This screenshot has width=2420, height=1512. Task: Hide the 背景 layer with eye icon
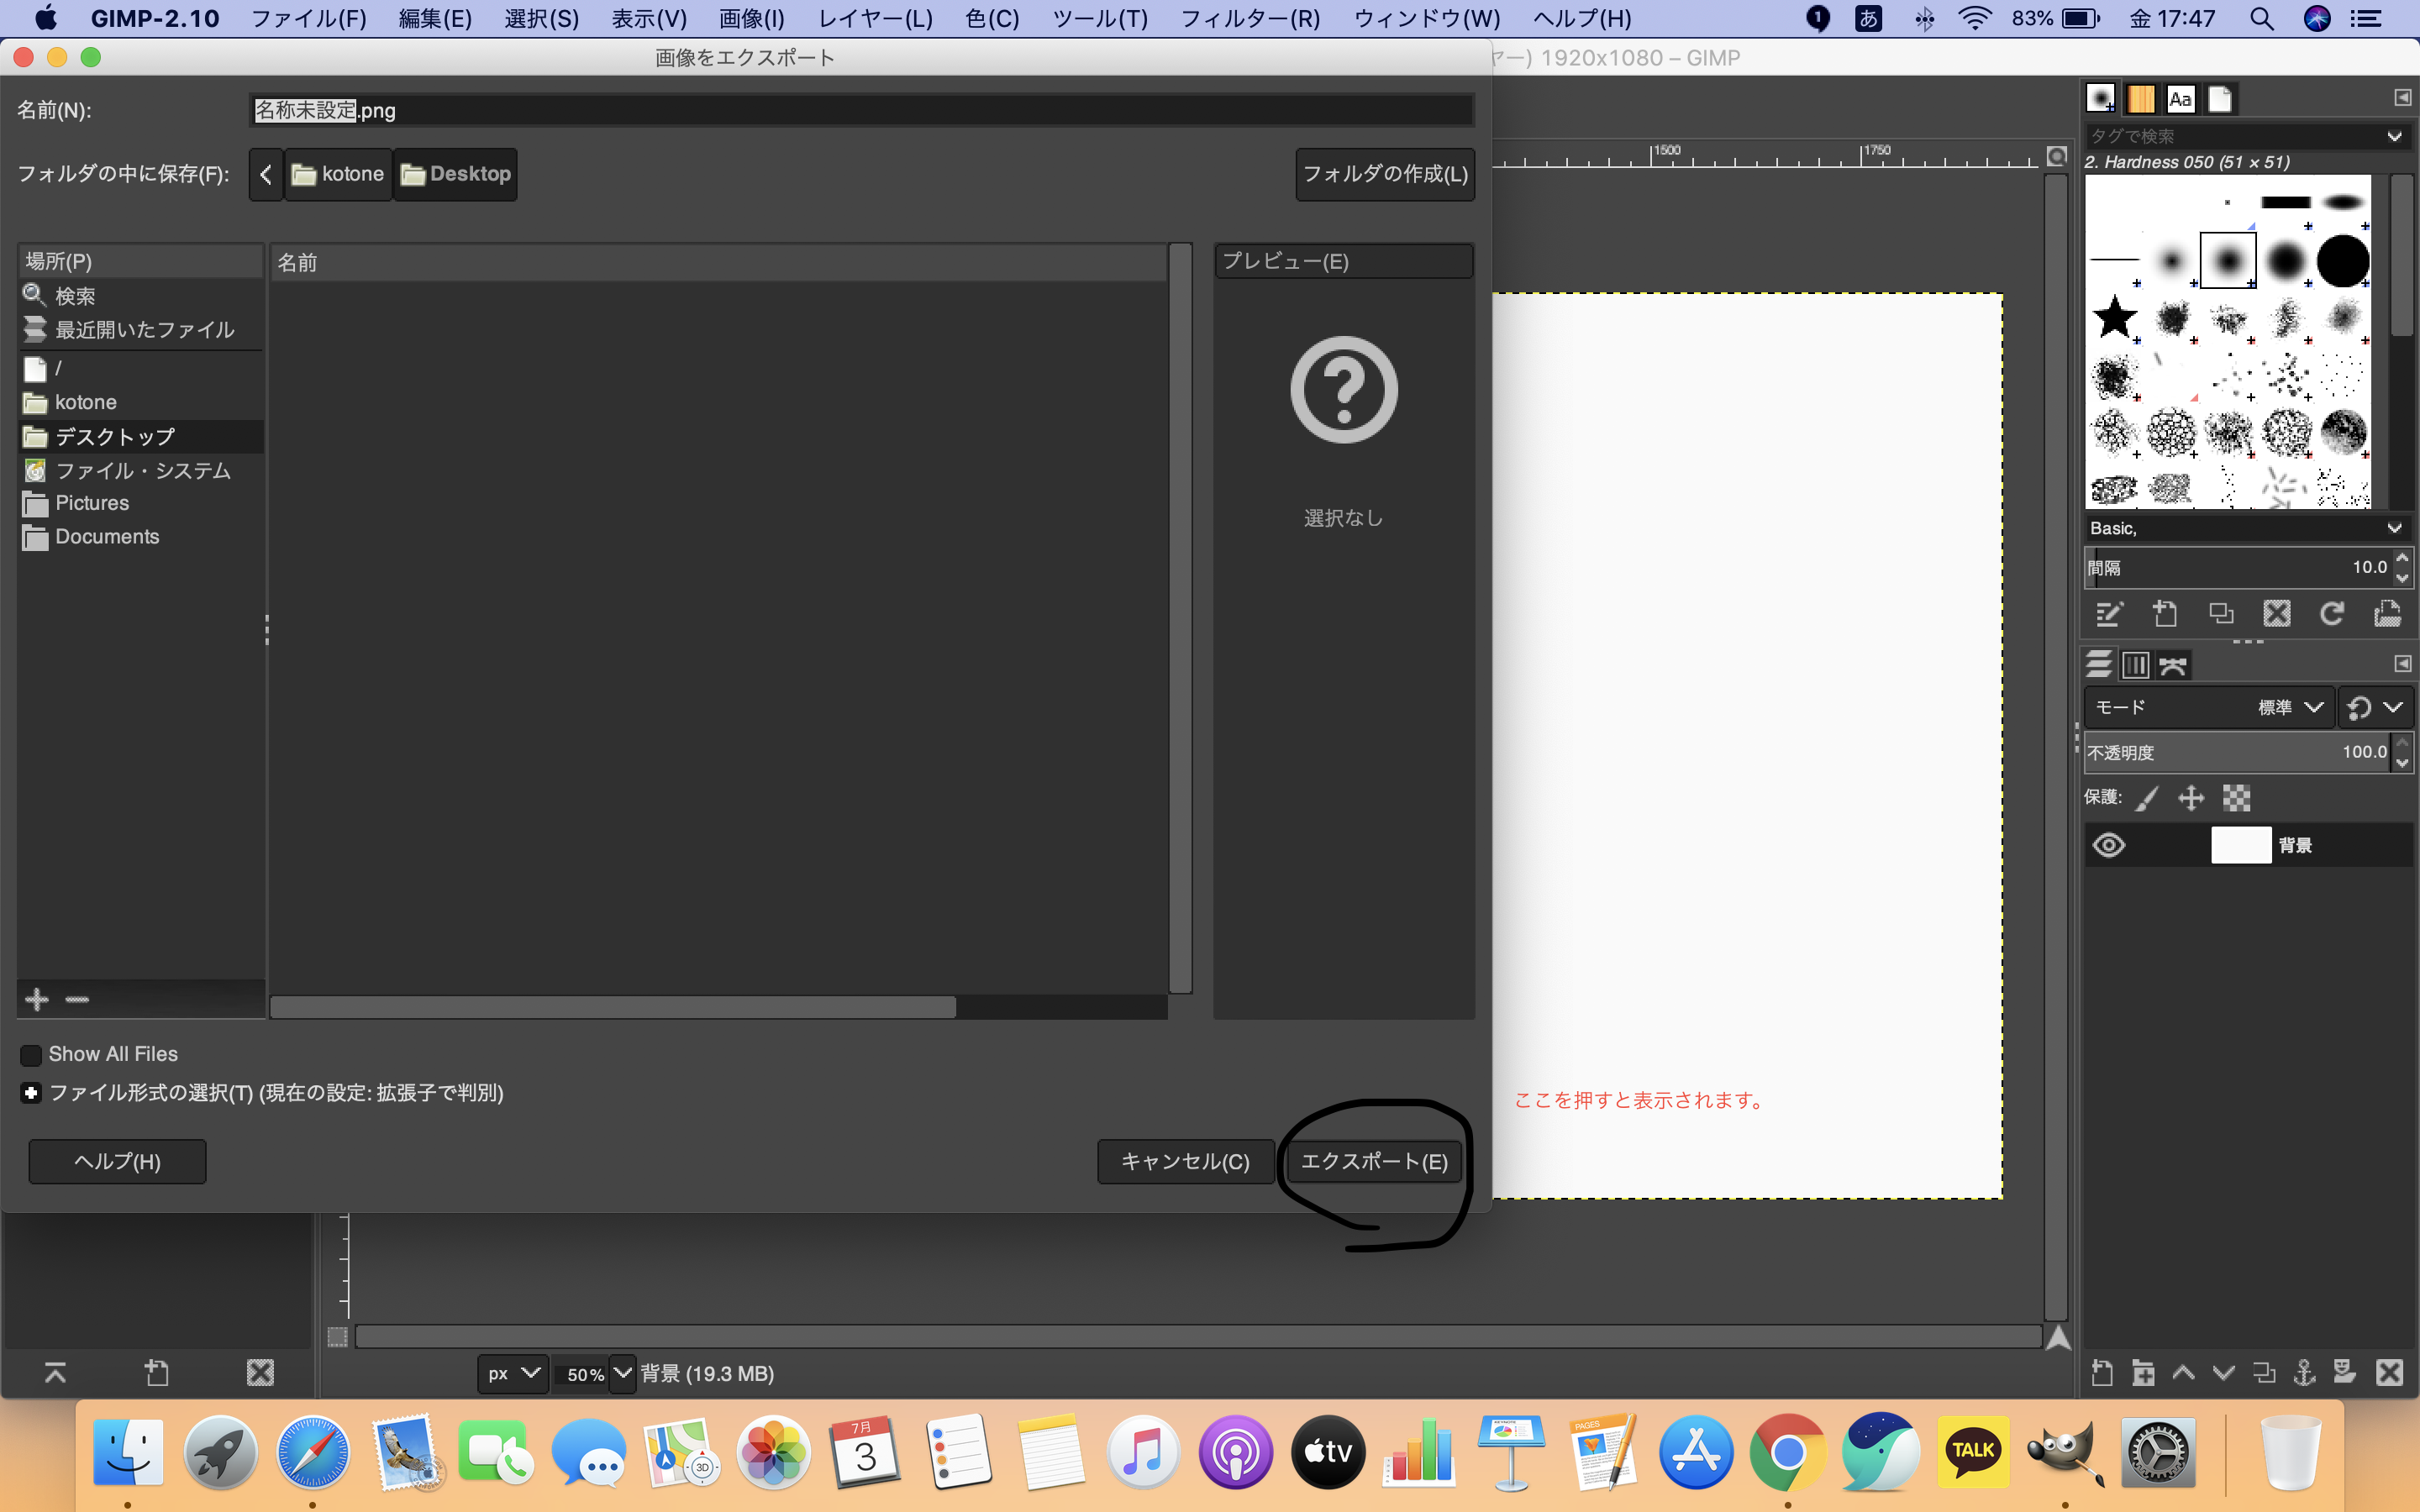pos(2108,845)
